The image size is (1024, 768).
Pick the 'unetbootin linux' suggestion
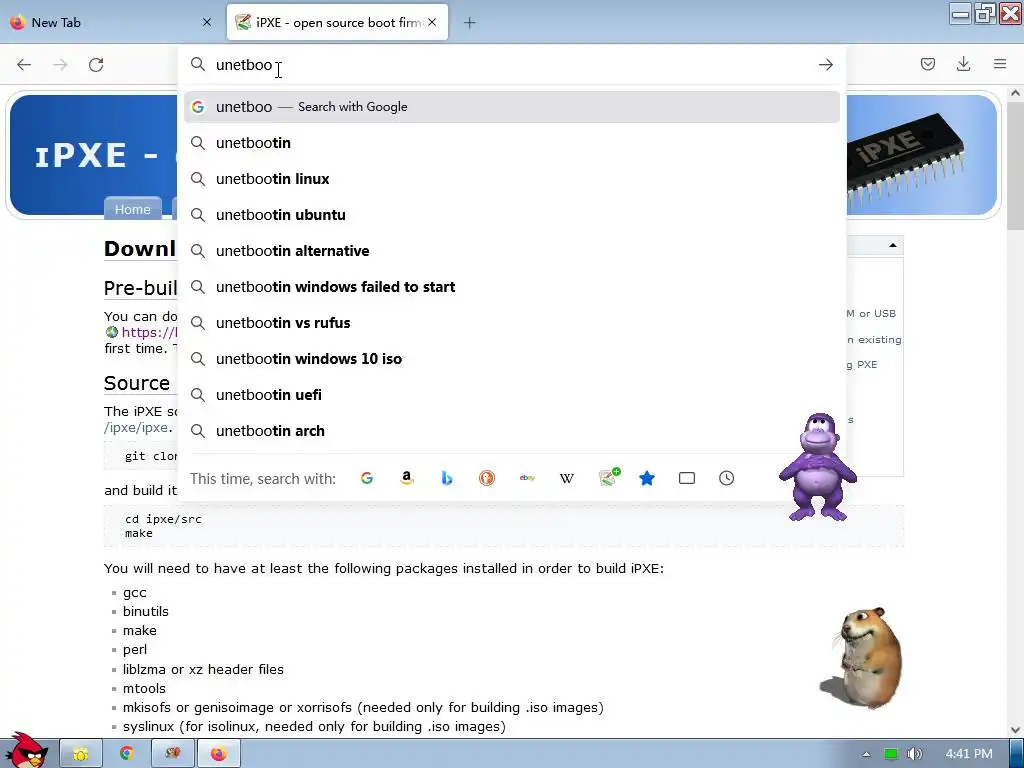click(512, 179)
